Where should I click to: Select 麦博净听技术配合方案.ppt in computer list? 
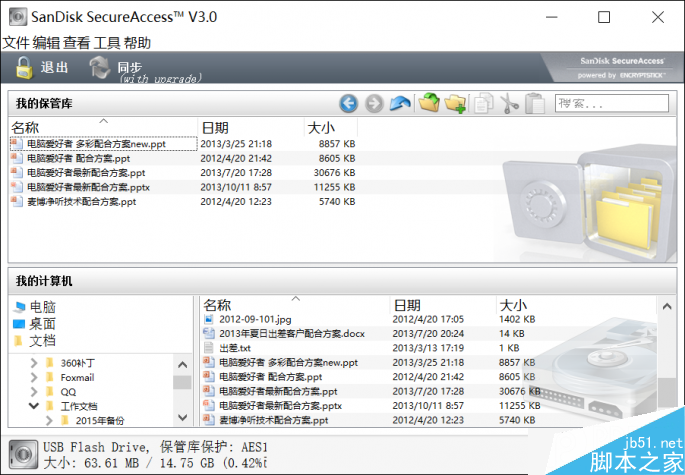(273, 420)
